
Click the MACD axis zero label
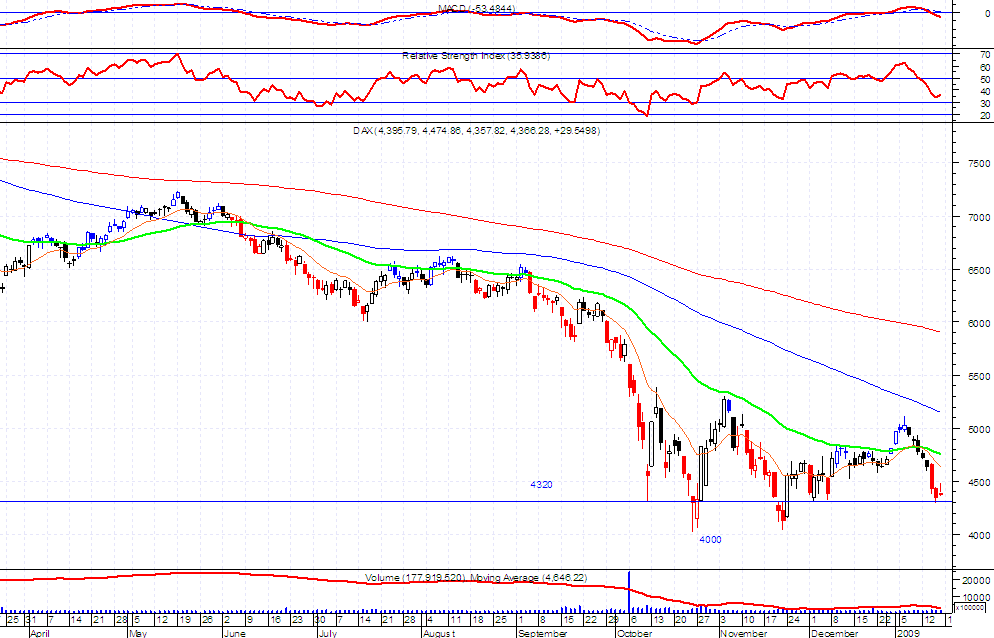tap(988, 13)
